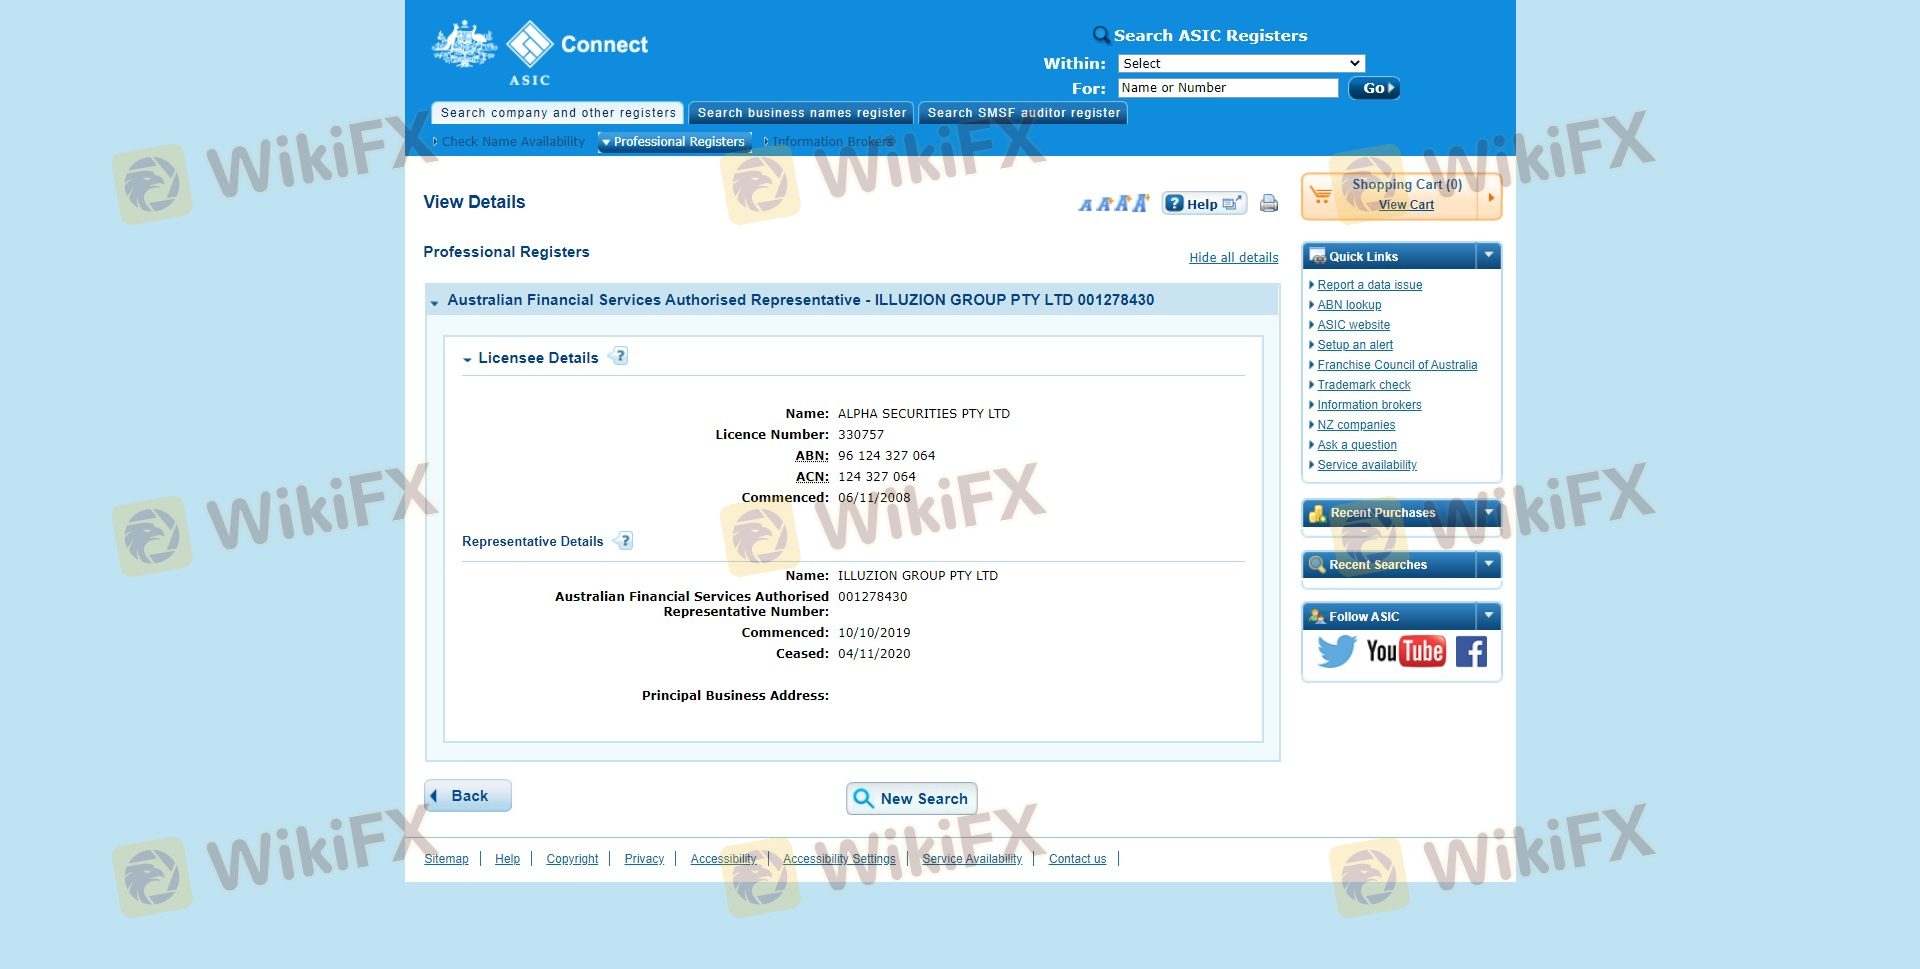Click the Representative Details help icon
This screenshot has width=1920, height=969.
point(624,541)
